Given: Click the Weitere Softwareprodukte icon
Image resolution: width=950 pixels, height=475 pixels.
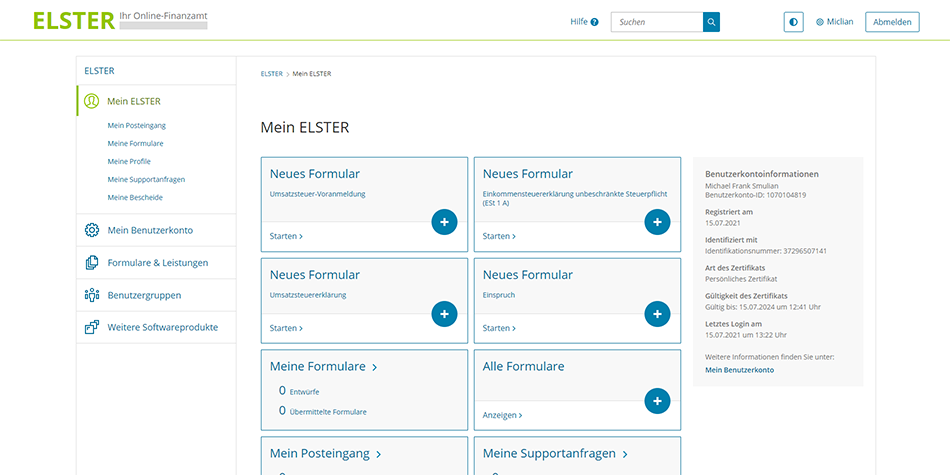Looking at the screenshot, I should coord(91,328).
